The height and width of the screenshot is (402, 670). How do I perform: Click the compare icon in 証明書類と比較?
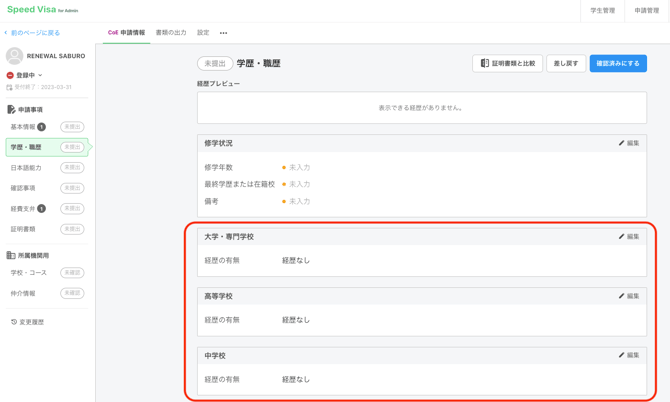[485, 63]
